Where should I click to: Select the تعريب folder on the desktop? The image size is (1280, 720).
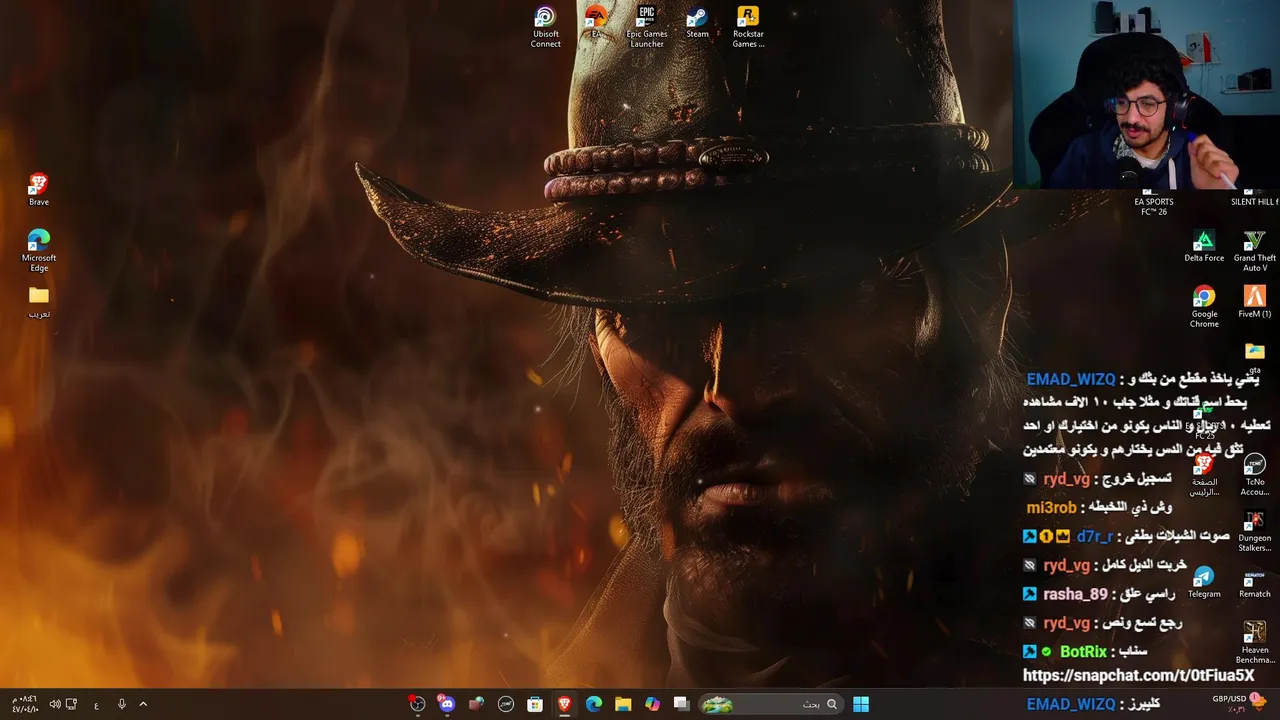tap(38, 302)
